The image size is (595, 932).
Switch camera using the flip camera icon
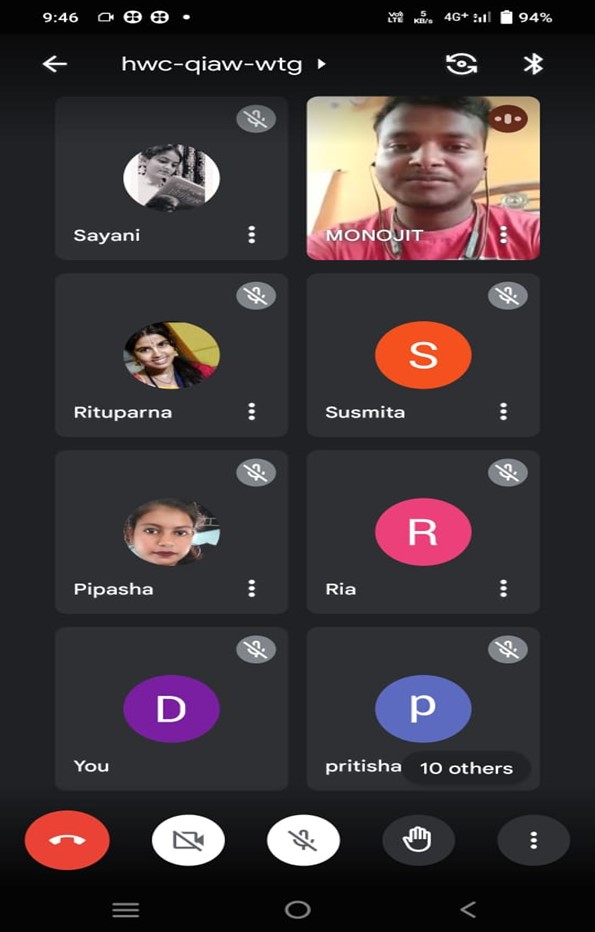[462, 64]
